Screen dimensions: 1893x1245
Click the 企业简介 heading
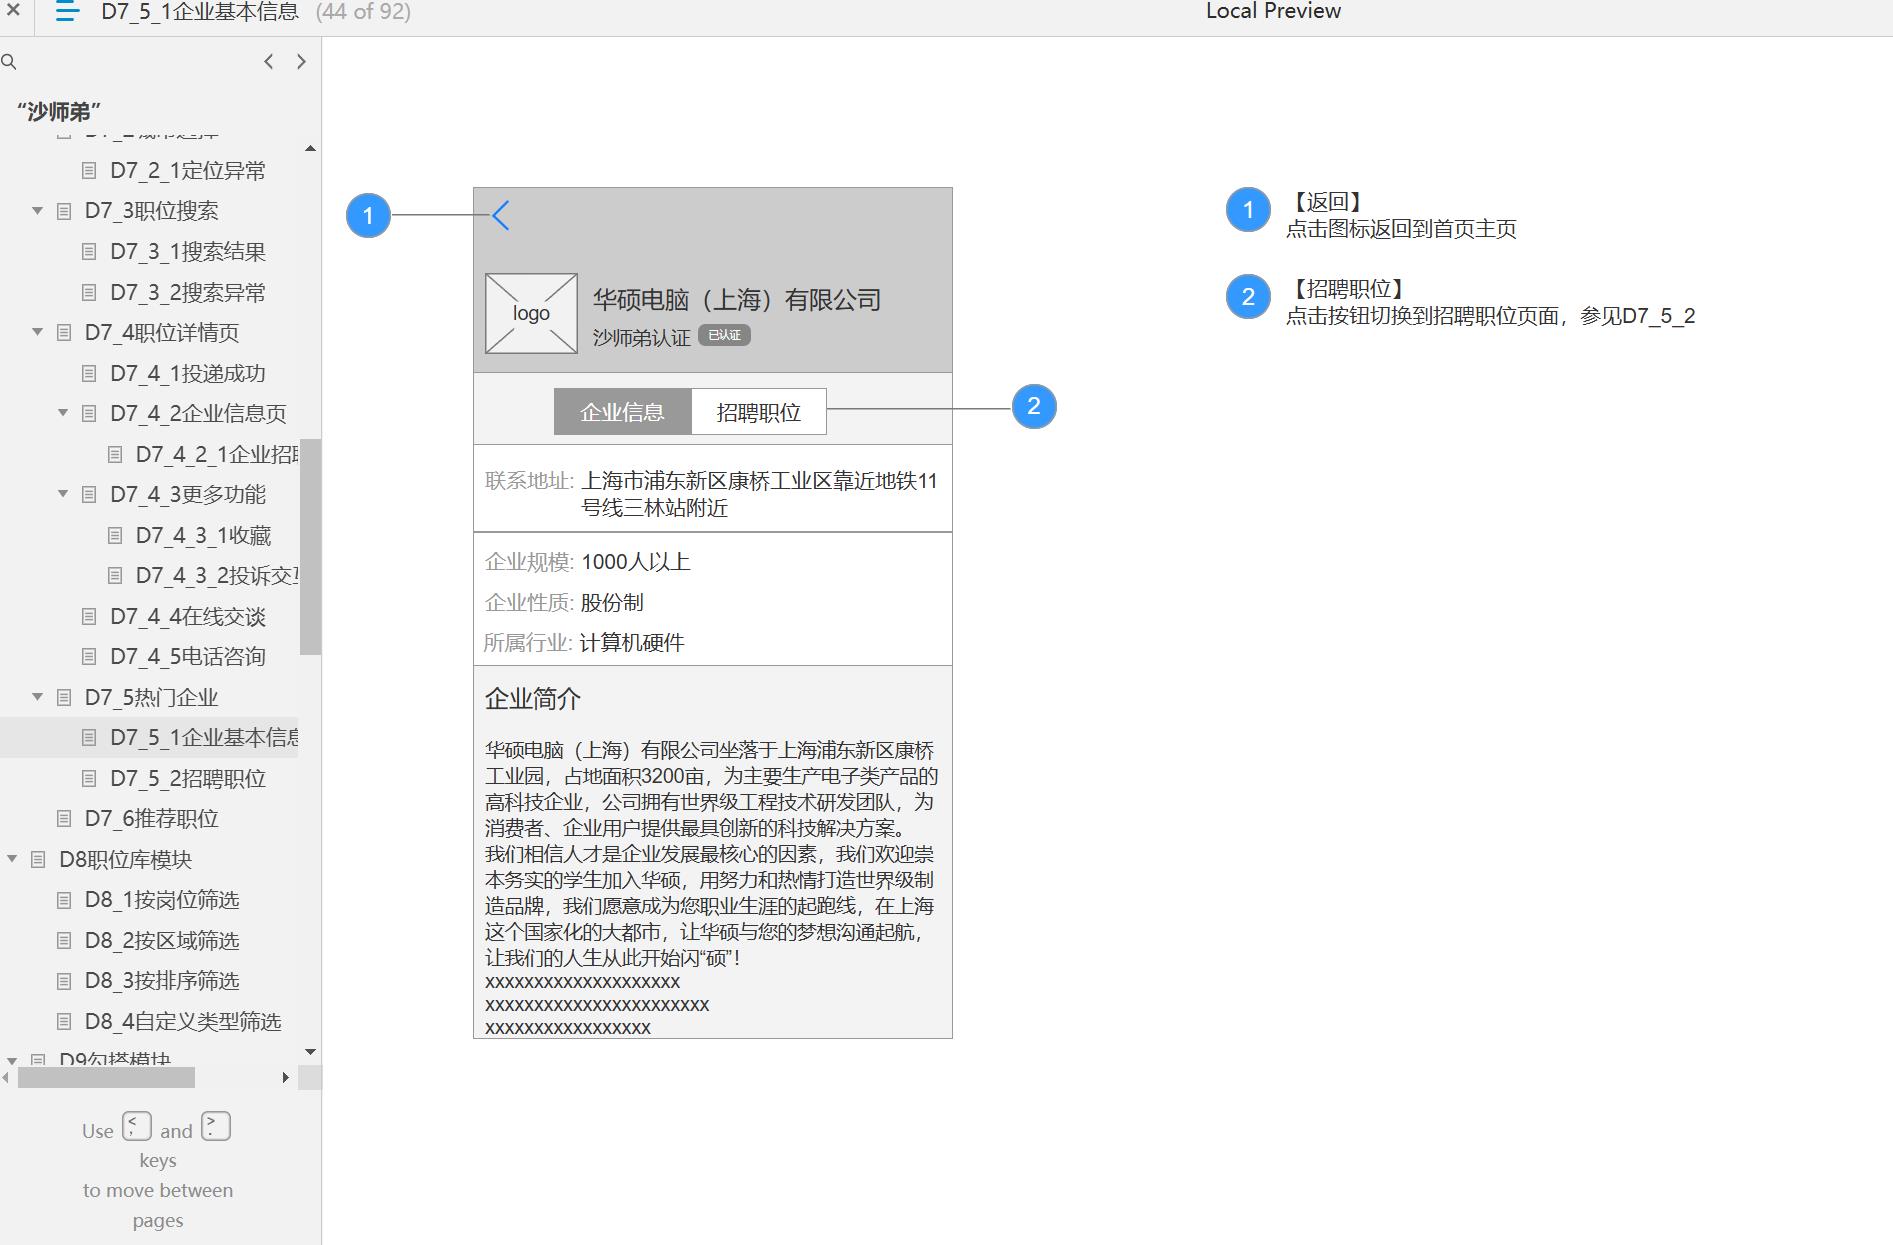(533, 699)
